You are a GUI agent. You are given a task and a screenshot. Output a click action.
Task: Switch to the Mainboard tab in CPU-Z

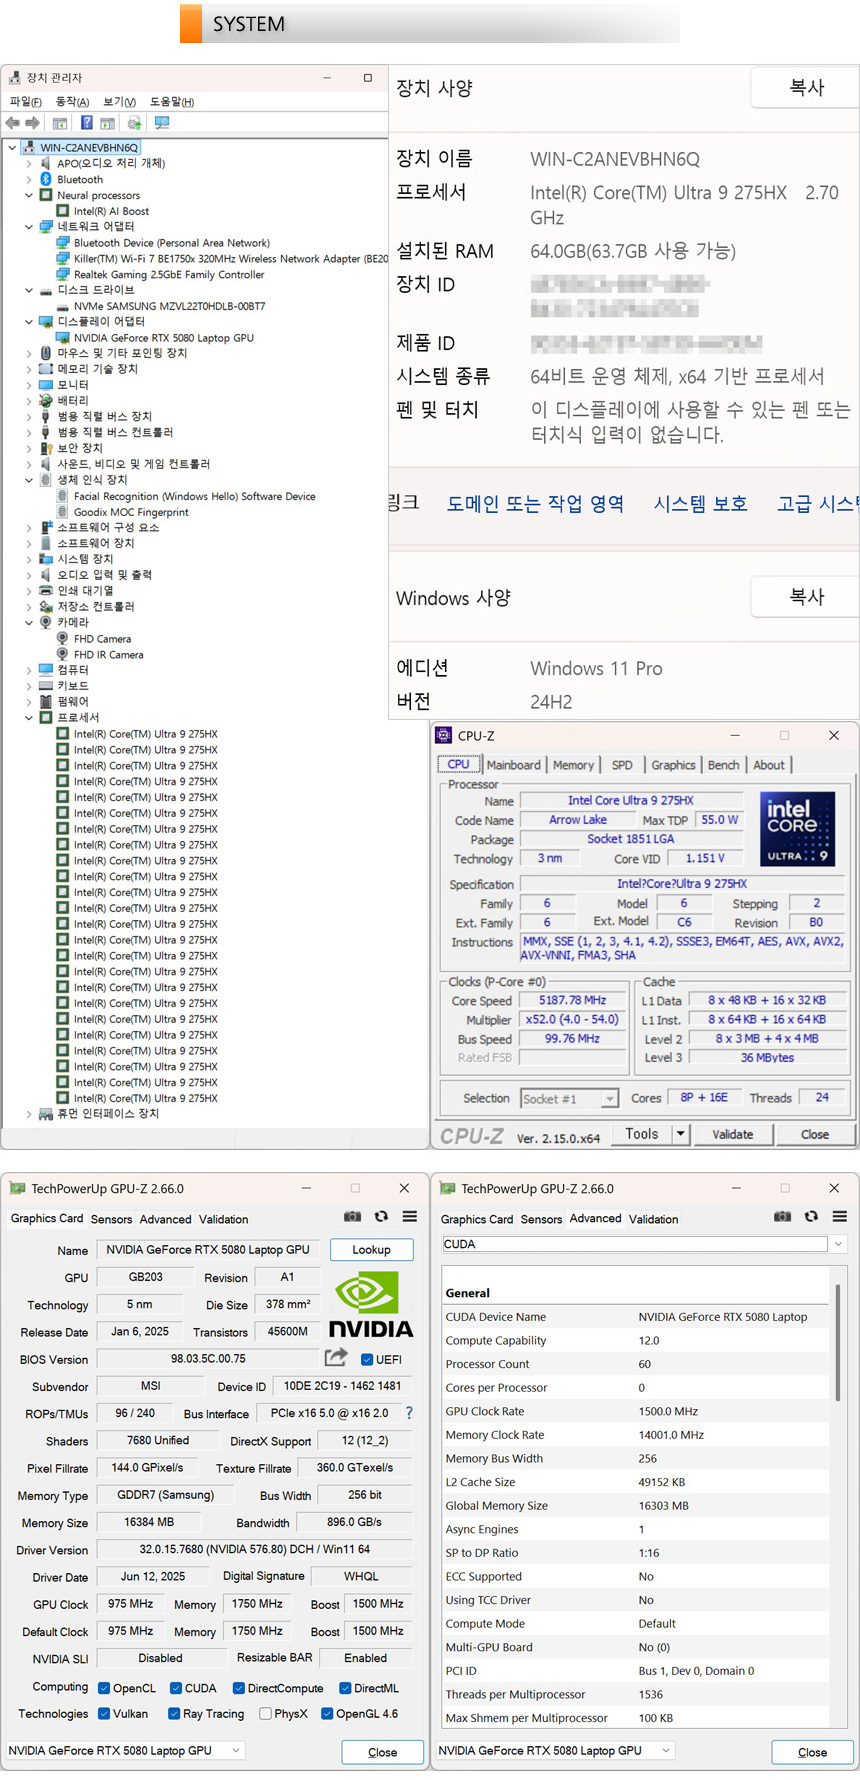[x=513, y=765]
